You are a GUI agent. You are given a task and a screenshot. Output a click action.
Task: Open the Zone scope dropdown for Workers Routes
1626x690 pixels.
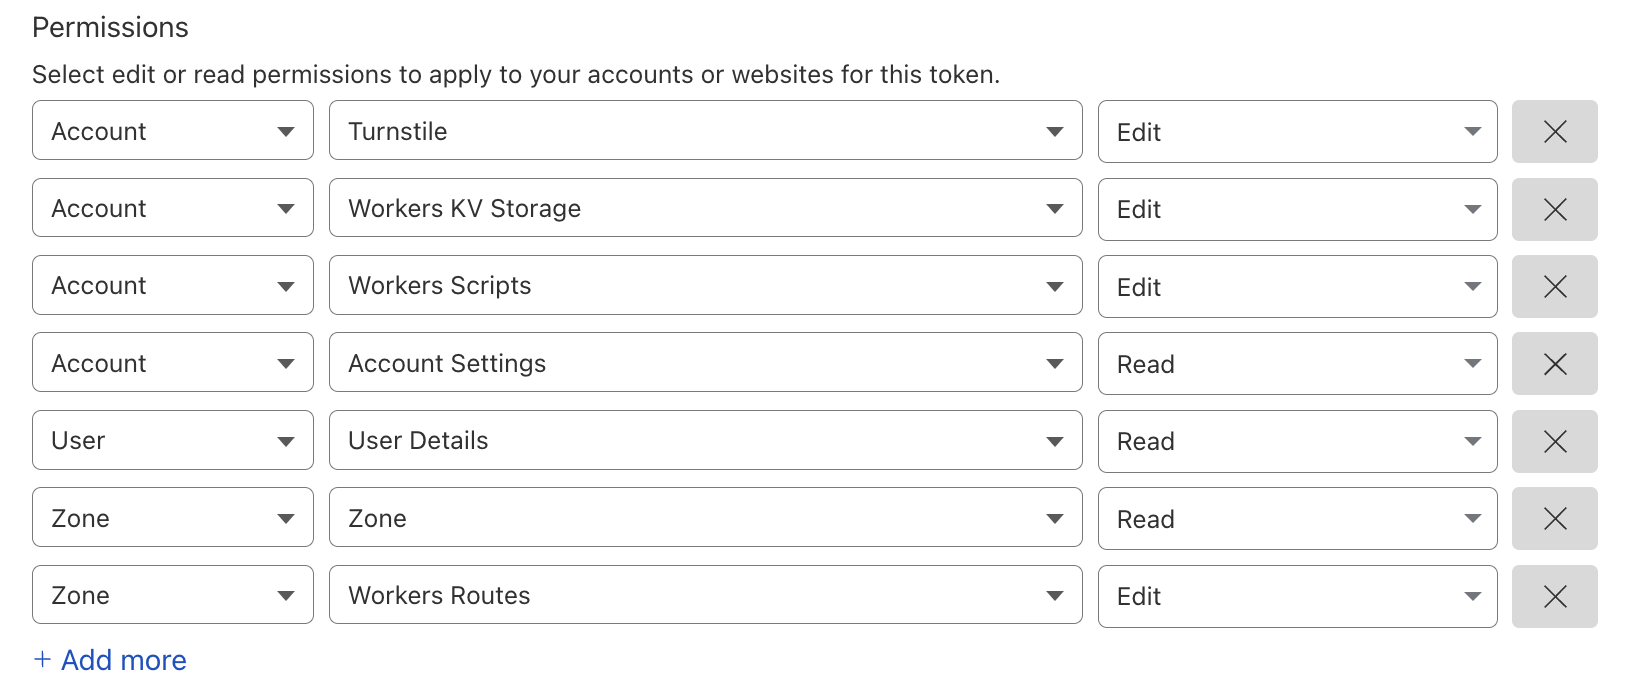172,596
